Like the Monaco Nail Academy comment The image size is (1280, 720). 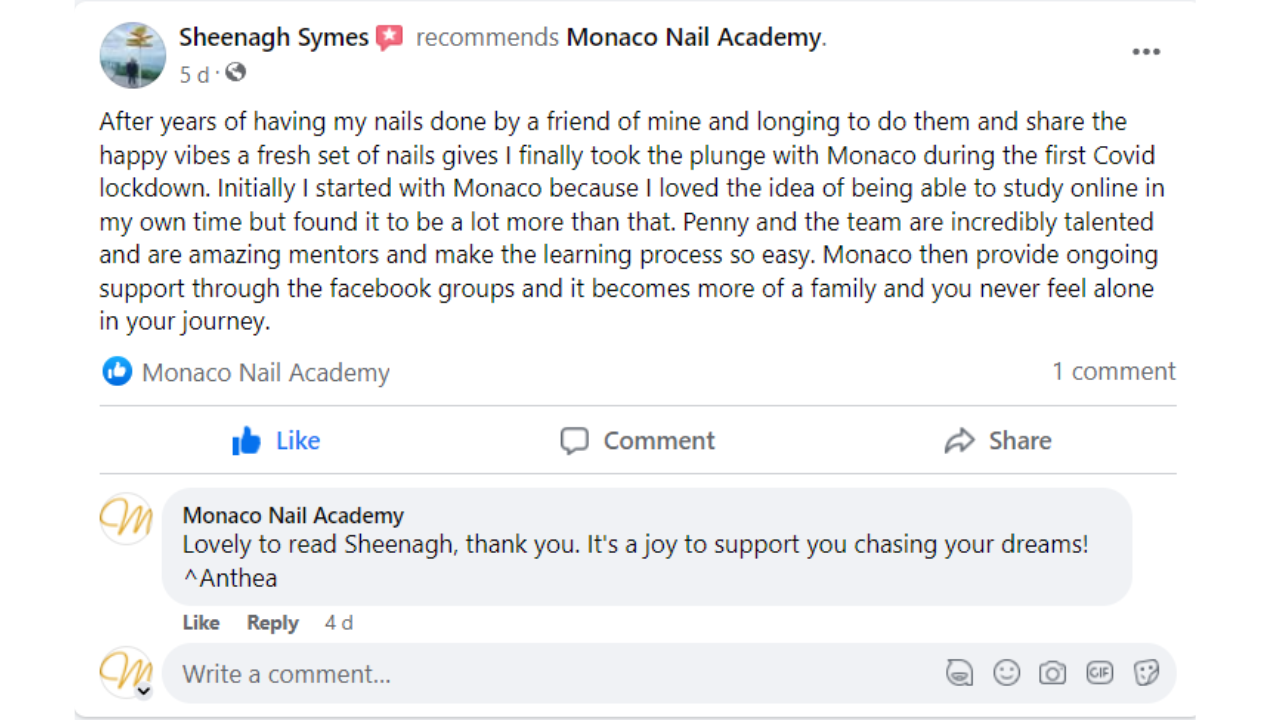(201, 623)
